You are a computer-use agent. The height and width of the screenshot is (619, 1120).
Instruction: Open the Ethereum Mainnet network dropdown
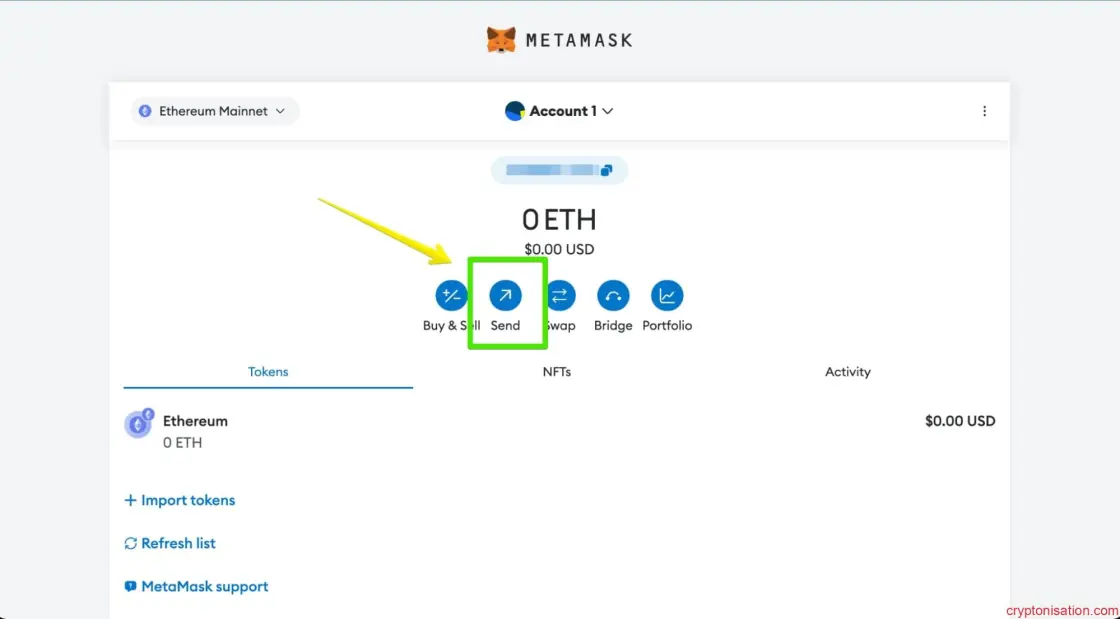coord(215,111)
